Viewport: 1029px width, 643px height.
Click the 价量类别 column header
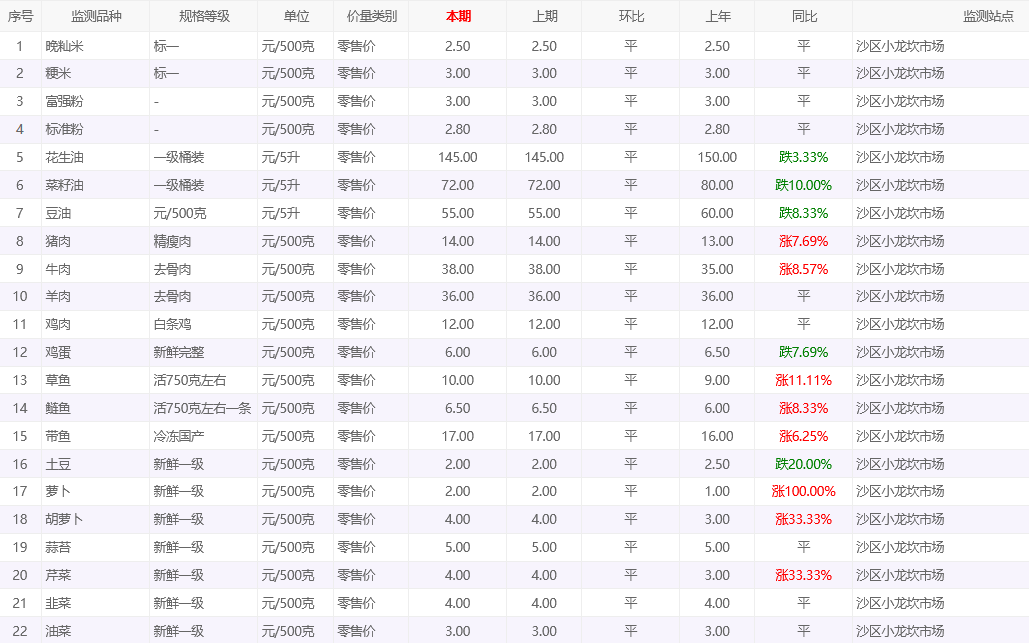pyautogui.click(x=371, y=16)
